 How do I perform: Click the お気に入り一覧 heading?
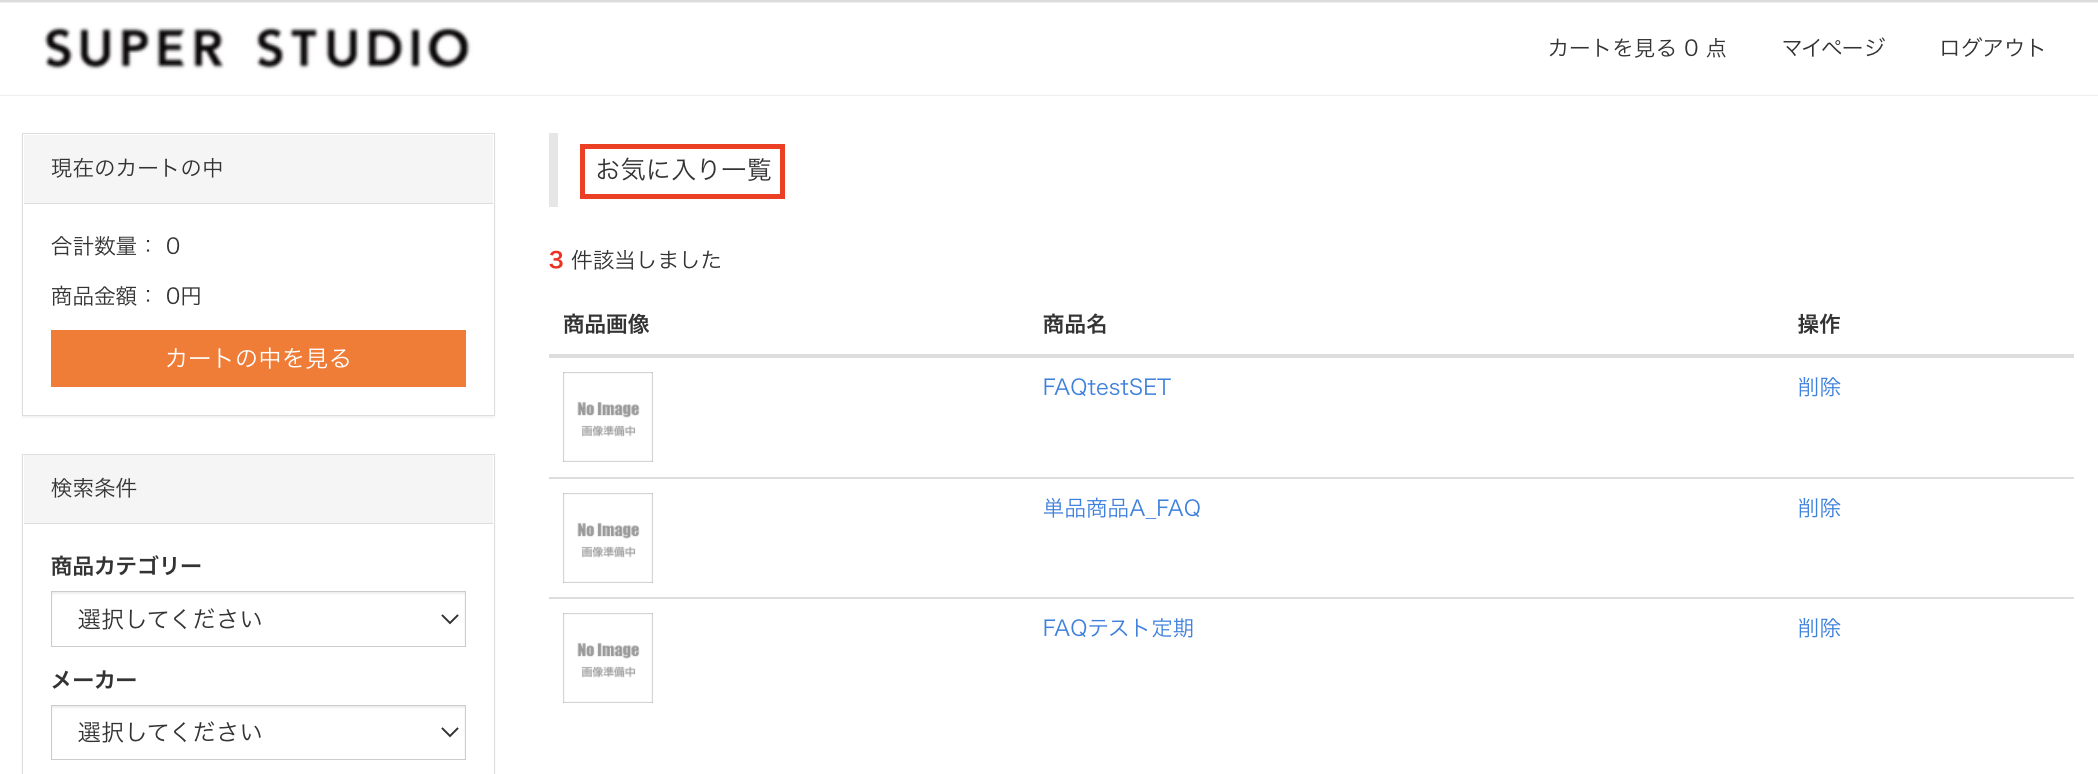[683, 170]
